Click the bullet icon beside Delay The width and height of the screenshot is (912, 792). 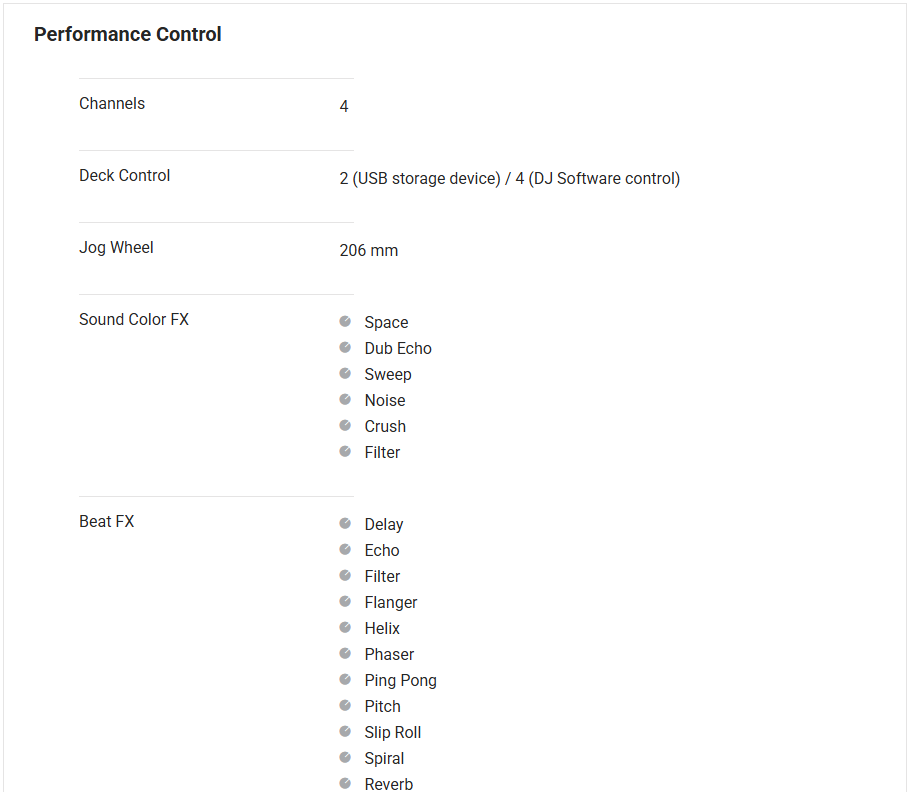345,523
